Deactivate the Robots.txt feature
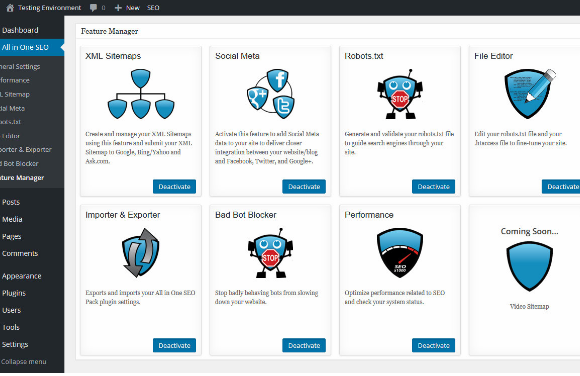The height and width of the screenshot is (376, 580). [x=434, y=187]
